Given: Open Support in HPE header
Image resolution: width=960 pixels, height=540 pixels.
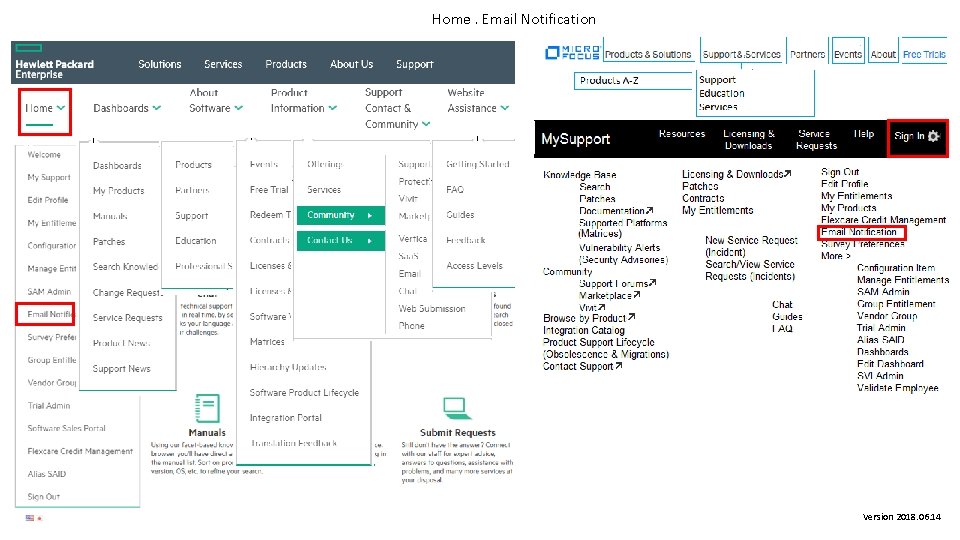Looking at the screenshot, I should (x=414, y=64).
